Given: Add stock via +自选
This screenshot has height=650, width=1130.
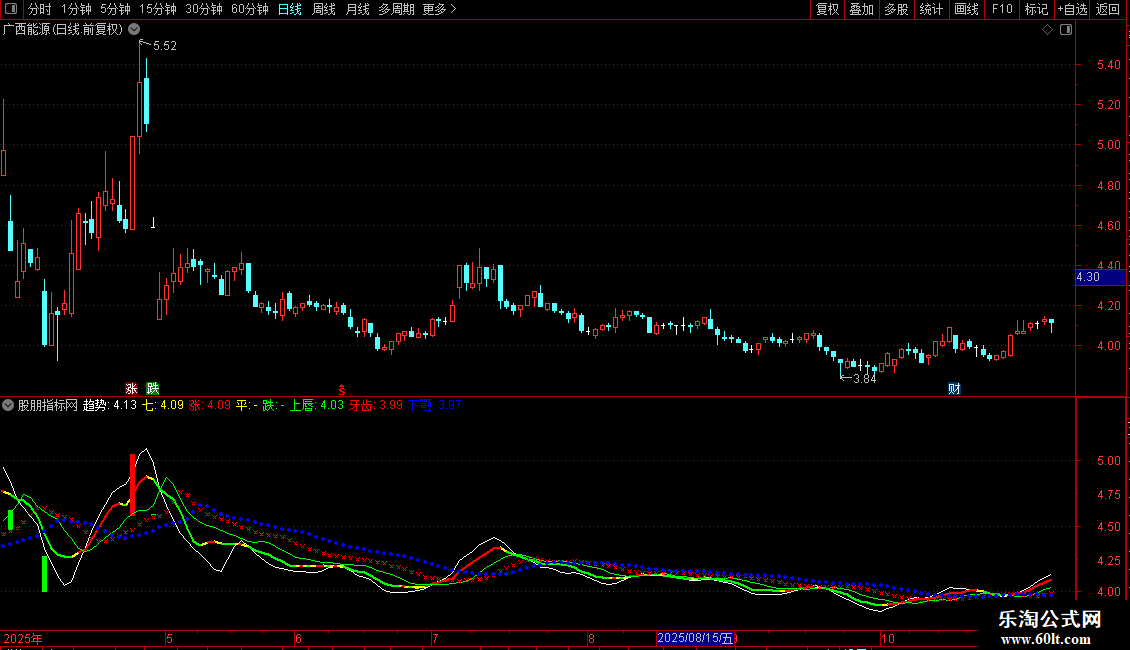Looking at the screenshot, I should [x=1072, y=9].
